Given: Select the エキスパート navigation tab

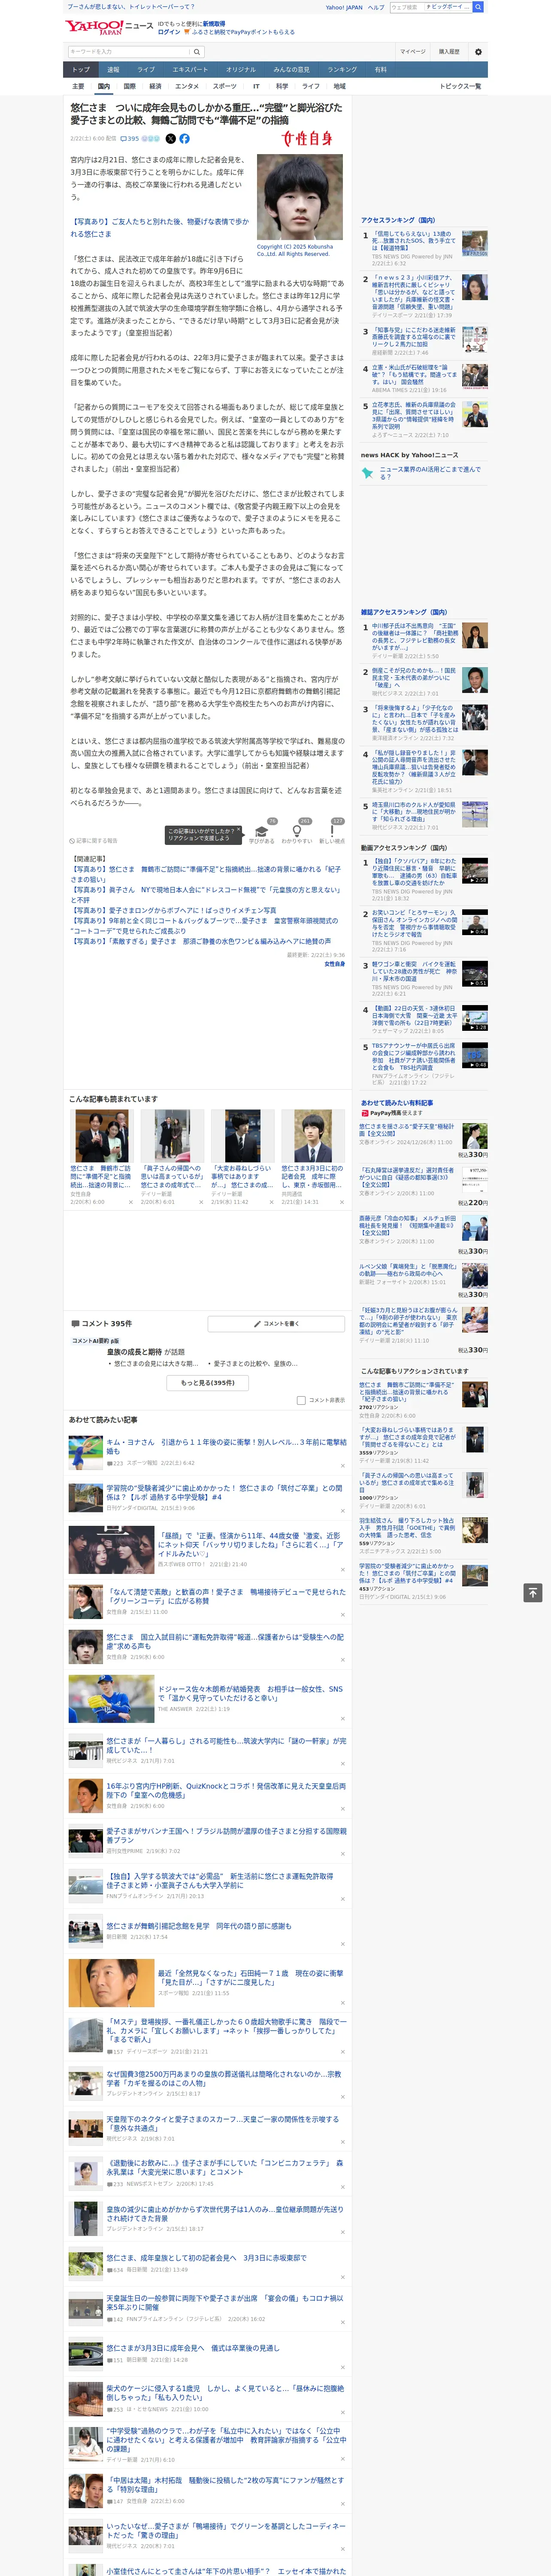Looking at the screenshot, I should [x=190, y=70].
